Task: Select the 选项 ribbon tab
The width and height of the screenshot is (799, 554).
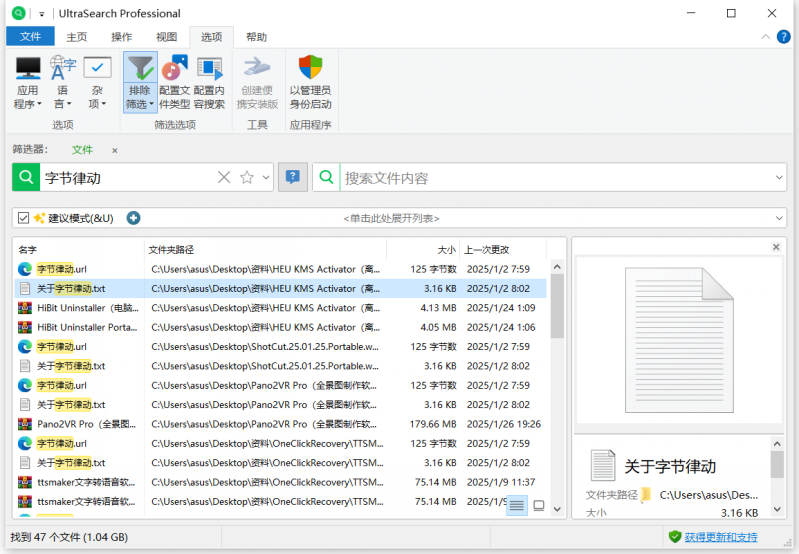Action: point(211,37)
